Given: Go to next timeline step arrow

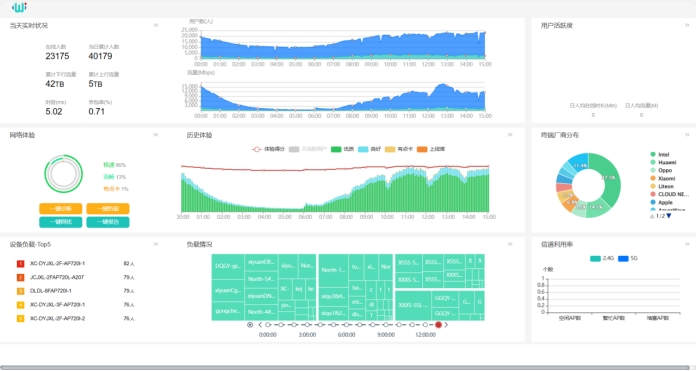Looking at the screenshot, I should [x=446, y=325].
